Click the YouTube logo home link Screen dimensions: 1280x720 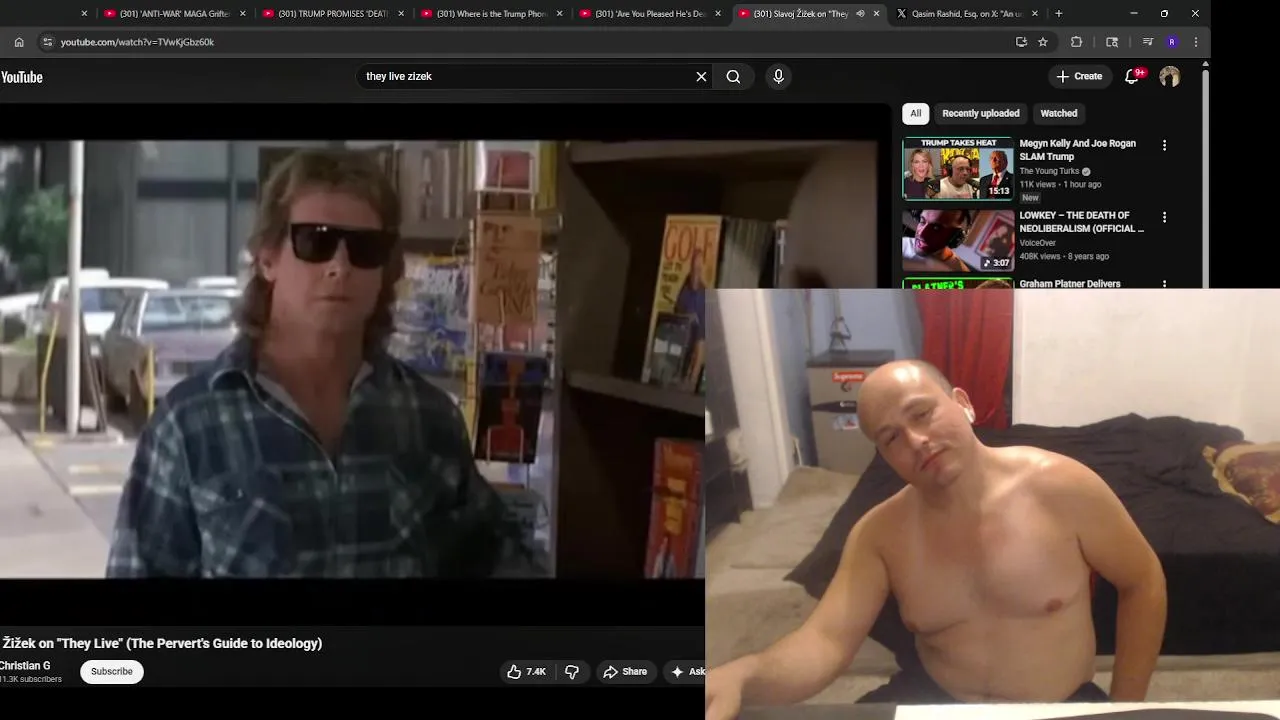point(21,77)
